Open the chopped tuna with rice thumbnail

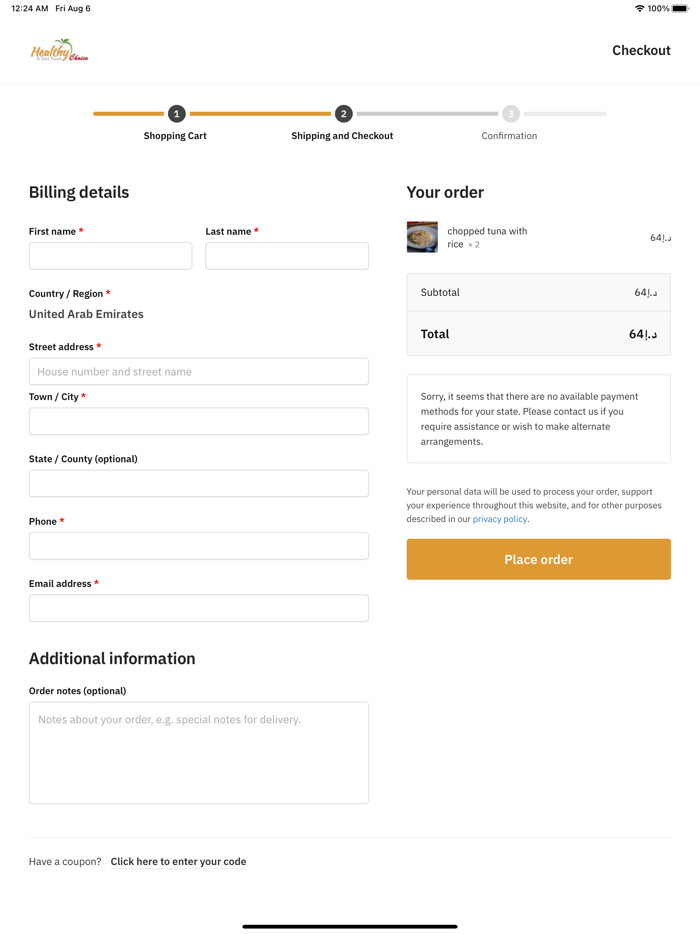coord(422,237)
